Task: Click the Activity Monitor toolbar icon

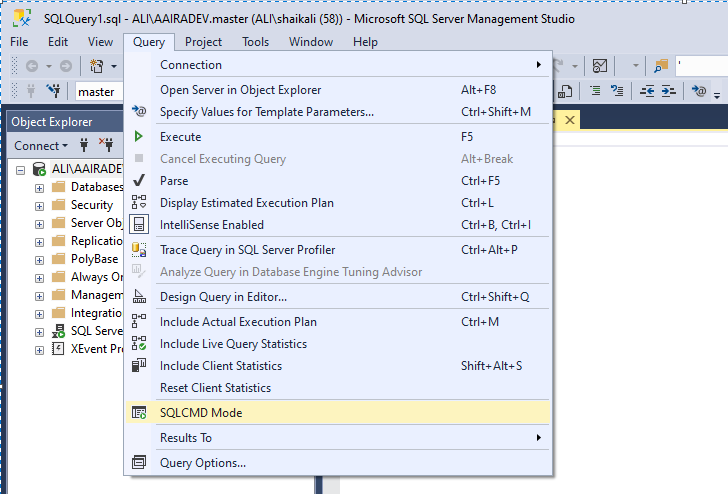Action: click(600, 66)
